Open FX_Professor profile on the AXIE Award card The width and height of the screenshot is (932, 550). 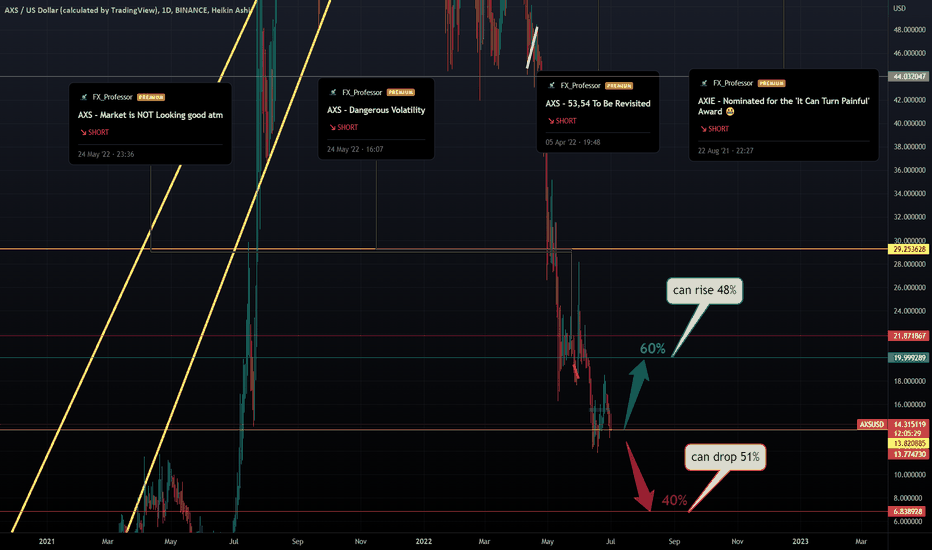[733, 83]
